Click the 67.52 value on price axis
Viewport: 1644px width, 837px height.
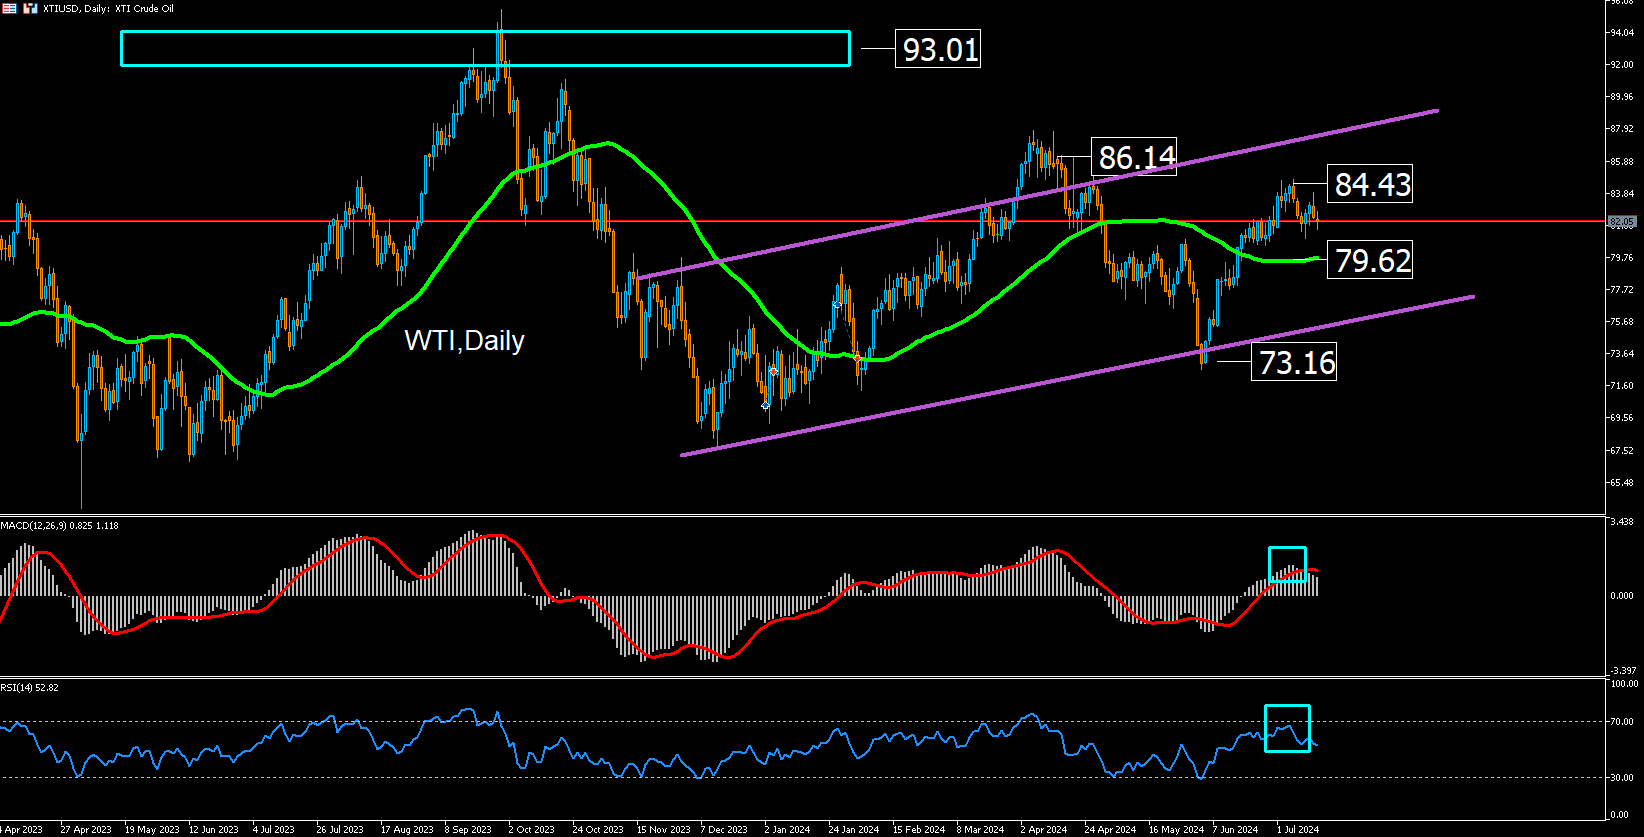point(1621,451)
